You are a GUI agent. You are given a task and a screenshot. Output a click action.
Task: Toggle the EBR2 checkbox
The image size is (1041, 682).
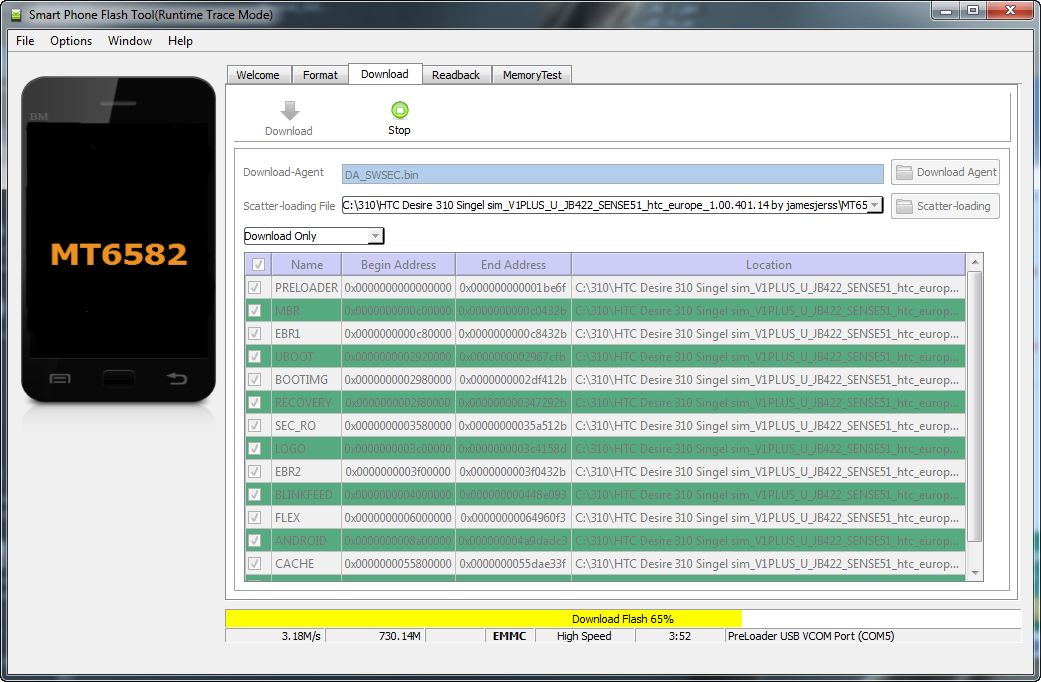pos(254,471)
